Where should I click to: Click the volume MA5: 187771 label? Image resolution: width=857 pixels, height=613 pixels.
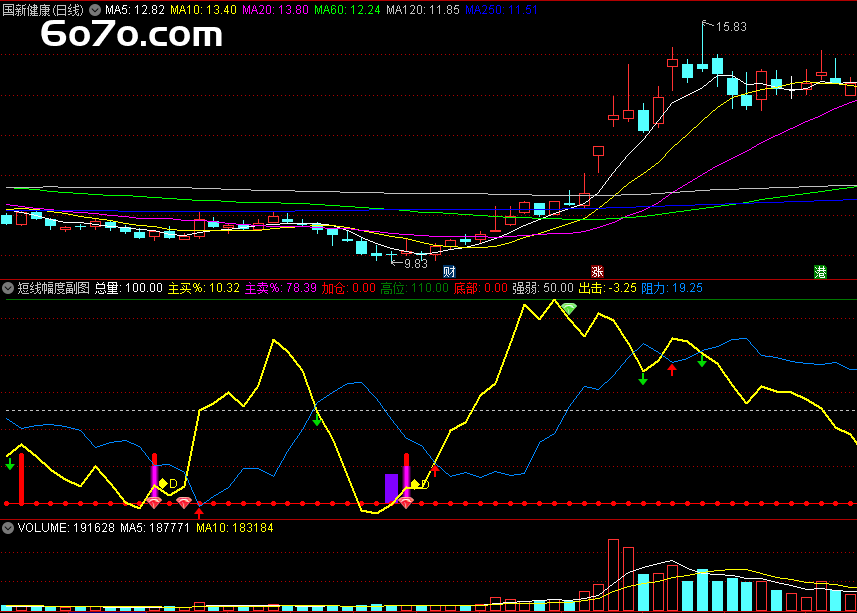155,528
